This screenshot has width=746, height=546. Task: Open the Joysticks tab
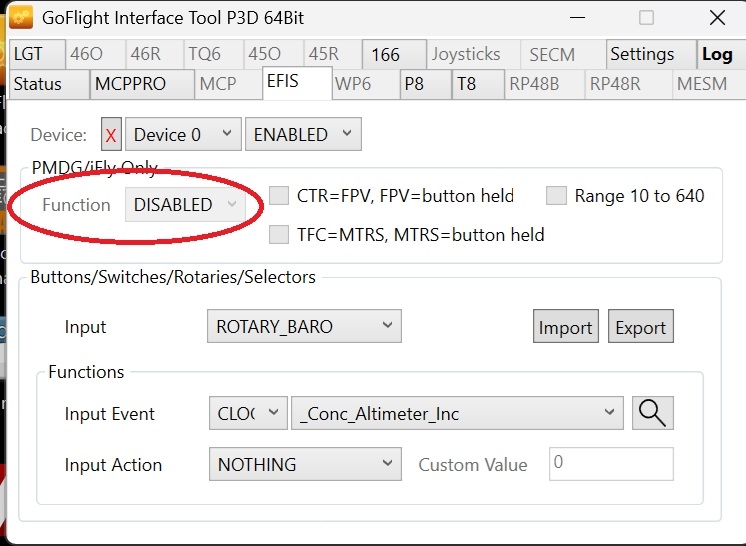474,54
